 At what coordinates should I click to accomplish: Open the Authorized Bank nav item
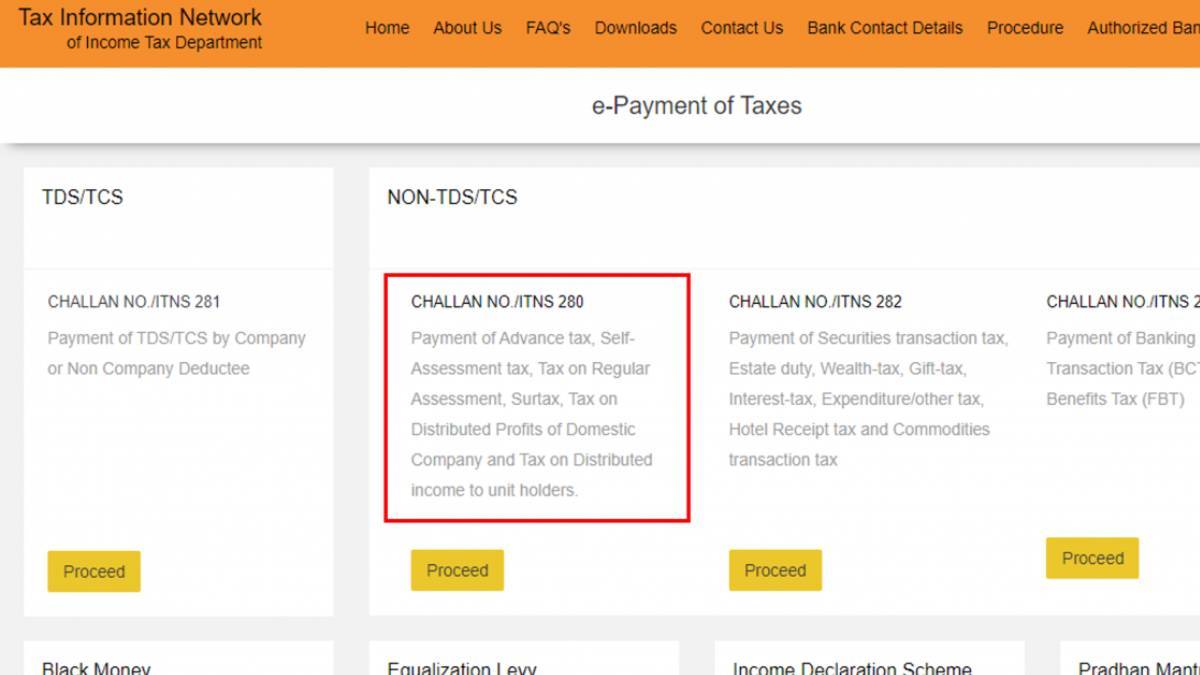[1143, 28]
